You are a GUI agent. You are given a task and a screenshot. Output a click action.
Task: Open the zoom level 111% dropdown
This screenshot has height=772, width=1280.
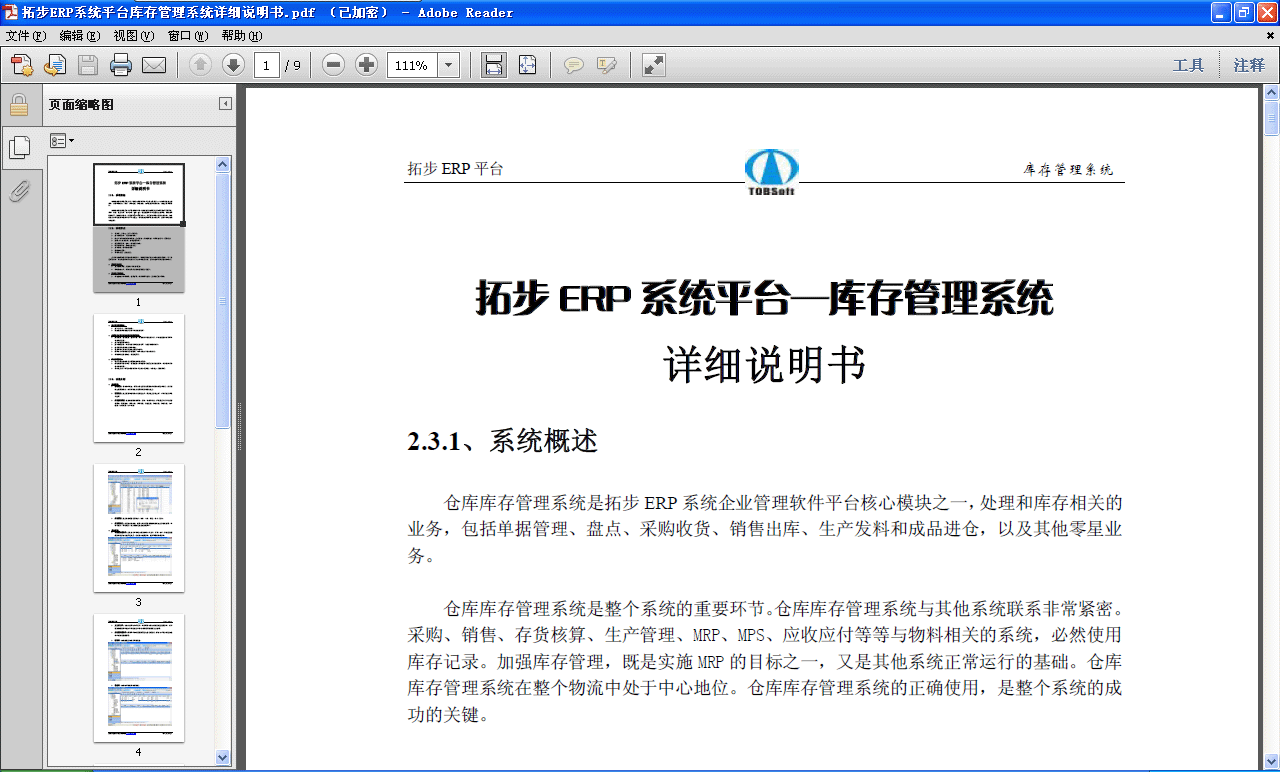pyautogui.click(x=448, y=64)
